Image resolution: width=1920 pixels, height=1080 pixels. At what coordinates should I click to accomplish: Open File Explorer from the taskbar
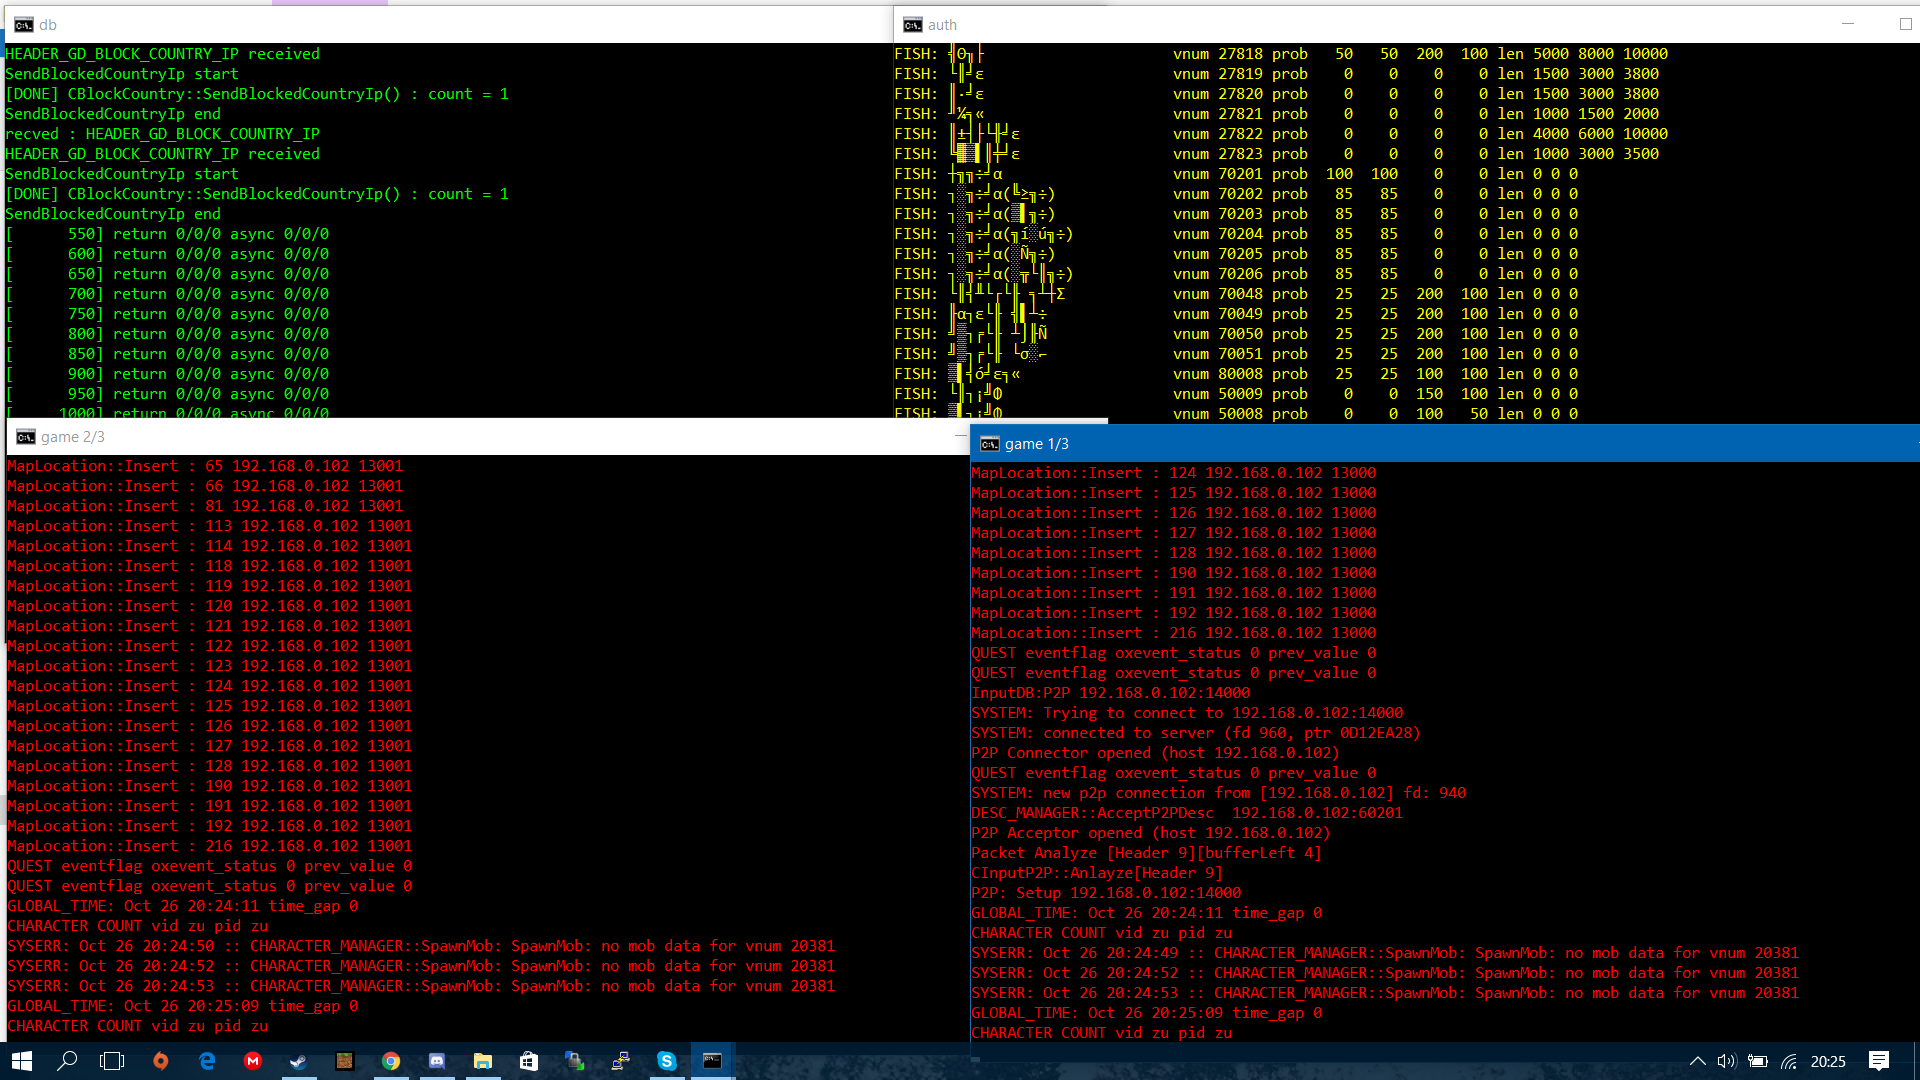pos(483,1061)
